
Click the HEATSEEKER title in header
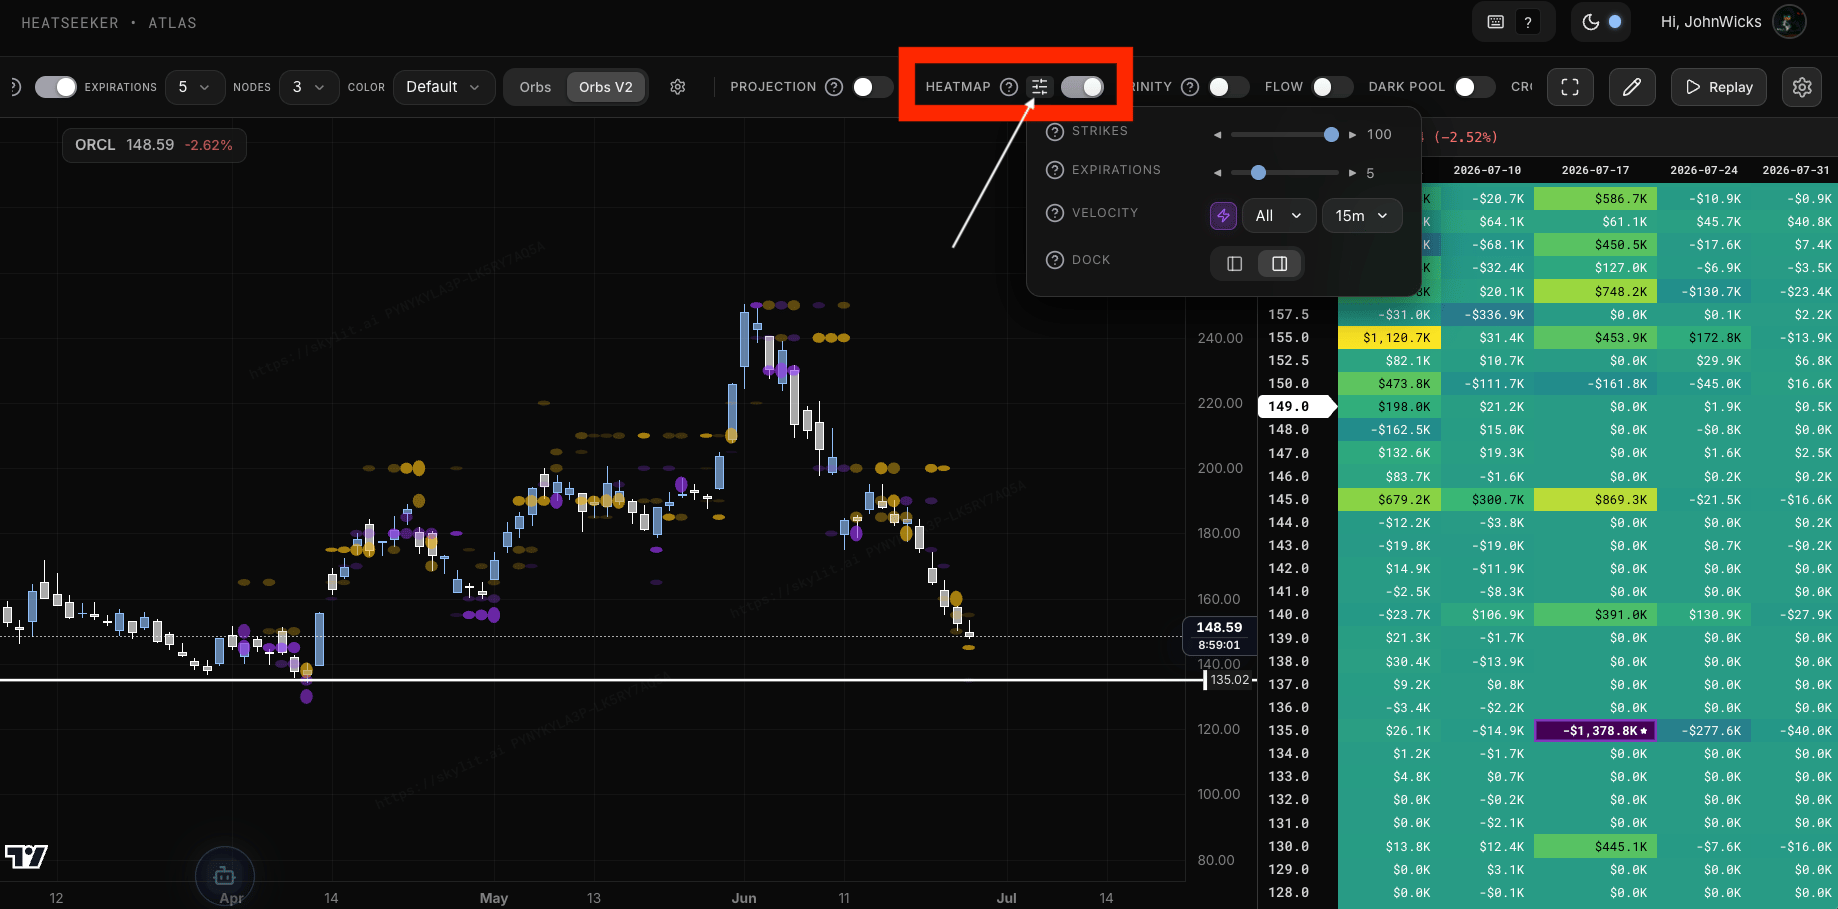[70, 23]
